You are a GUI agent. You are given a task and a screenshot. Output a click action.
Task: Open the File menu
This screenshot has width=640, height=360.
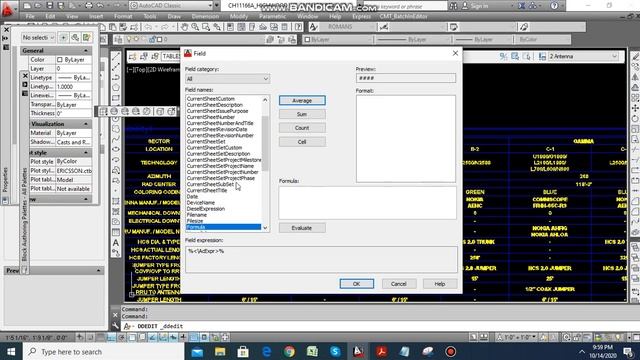[x=30, y=16]
